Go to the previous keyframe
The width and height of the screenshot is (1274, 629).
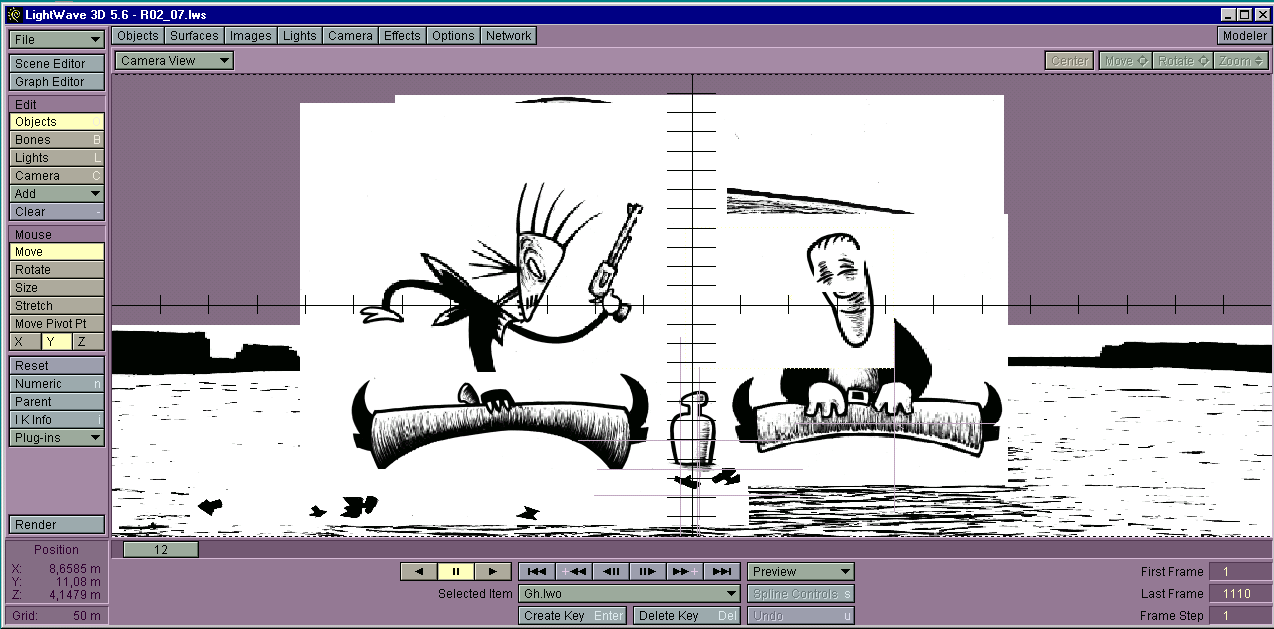click(x=573, y=571)
